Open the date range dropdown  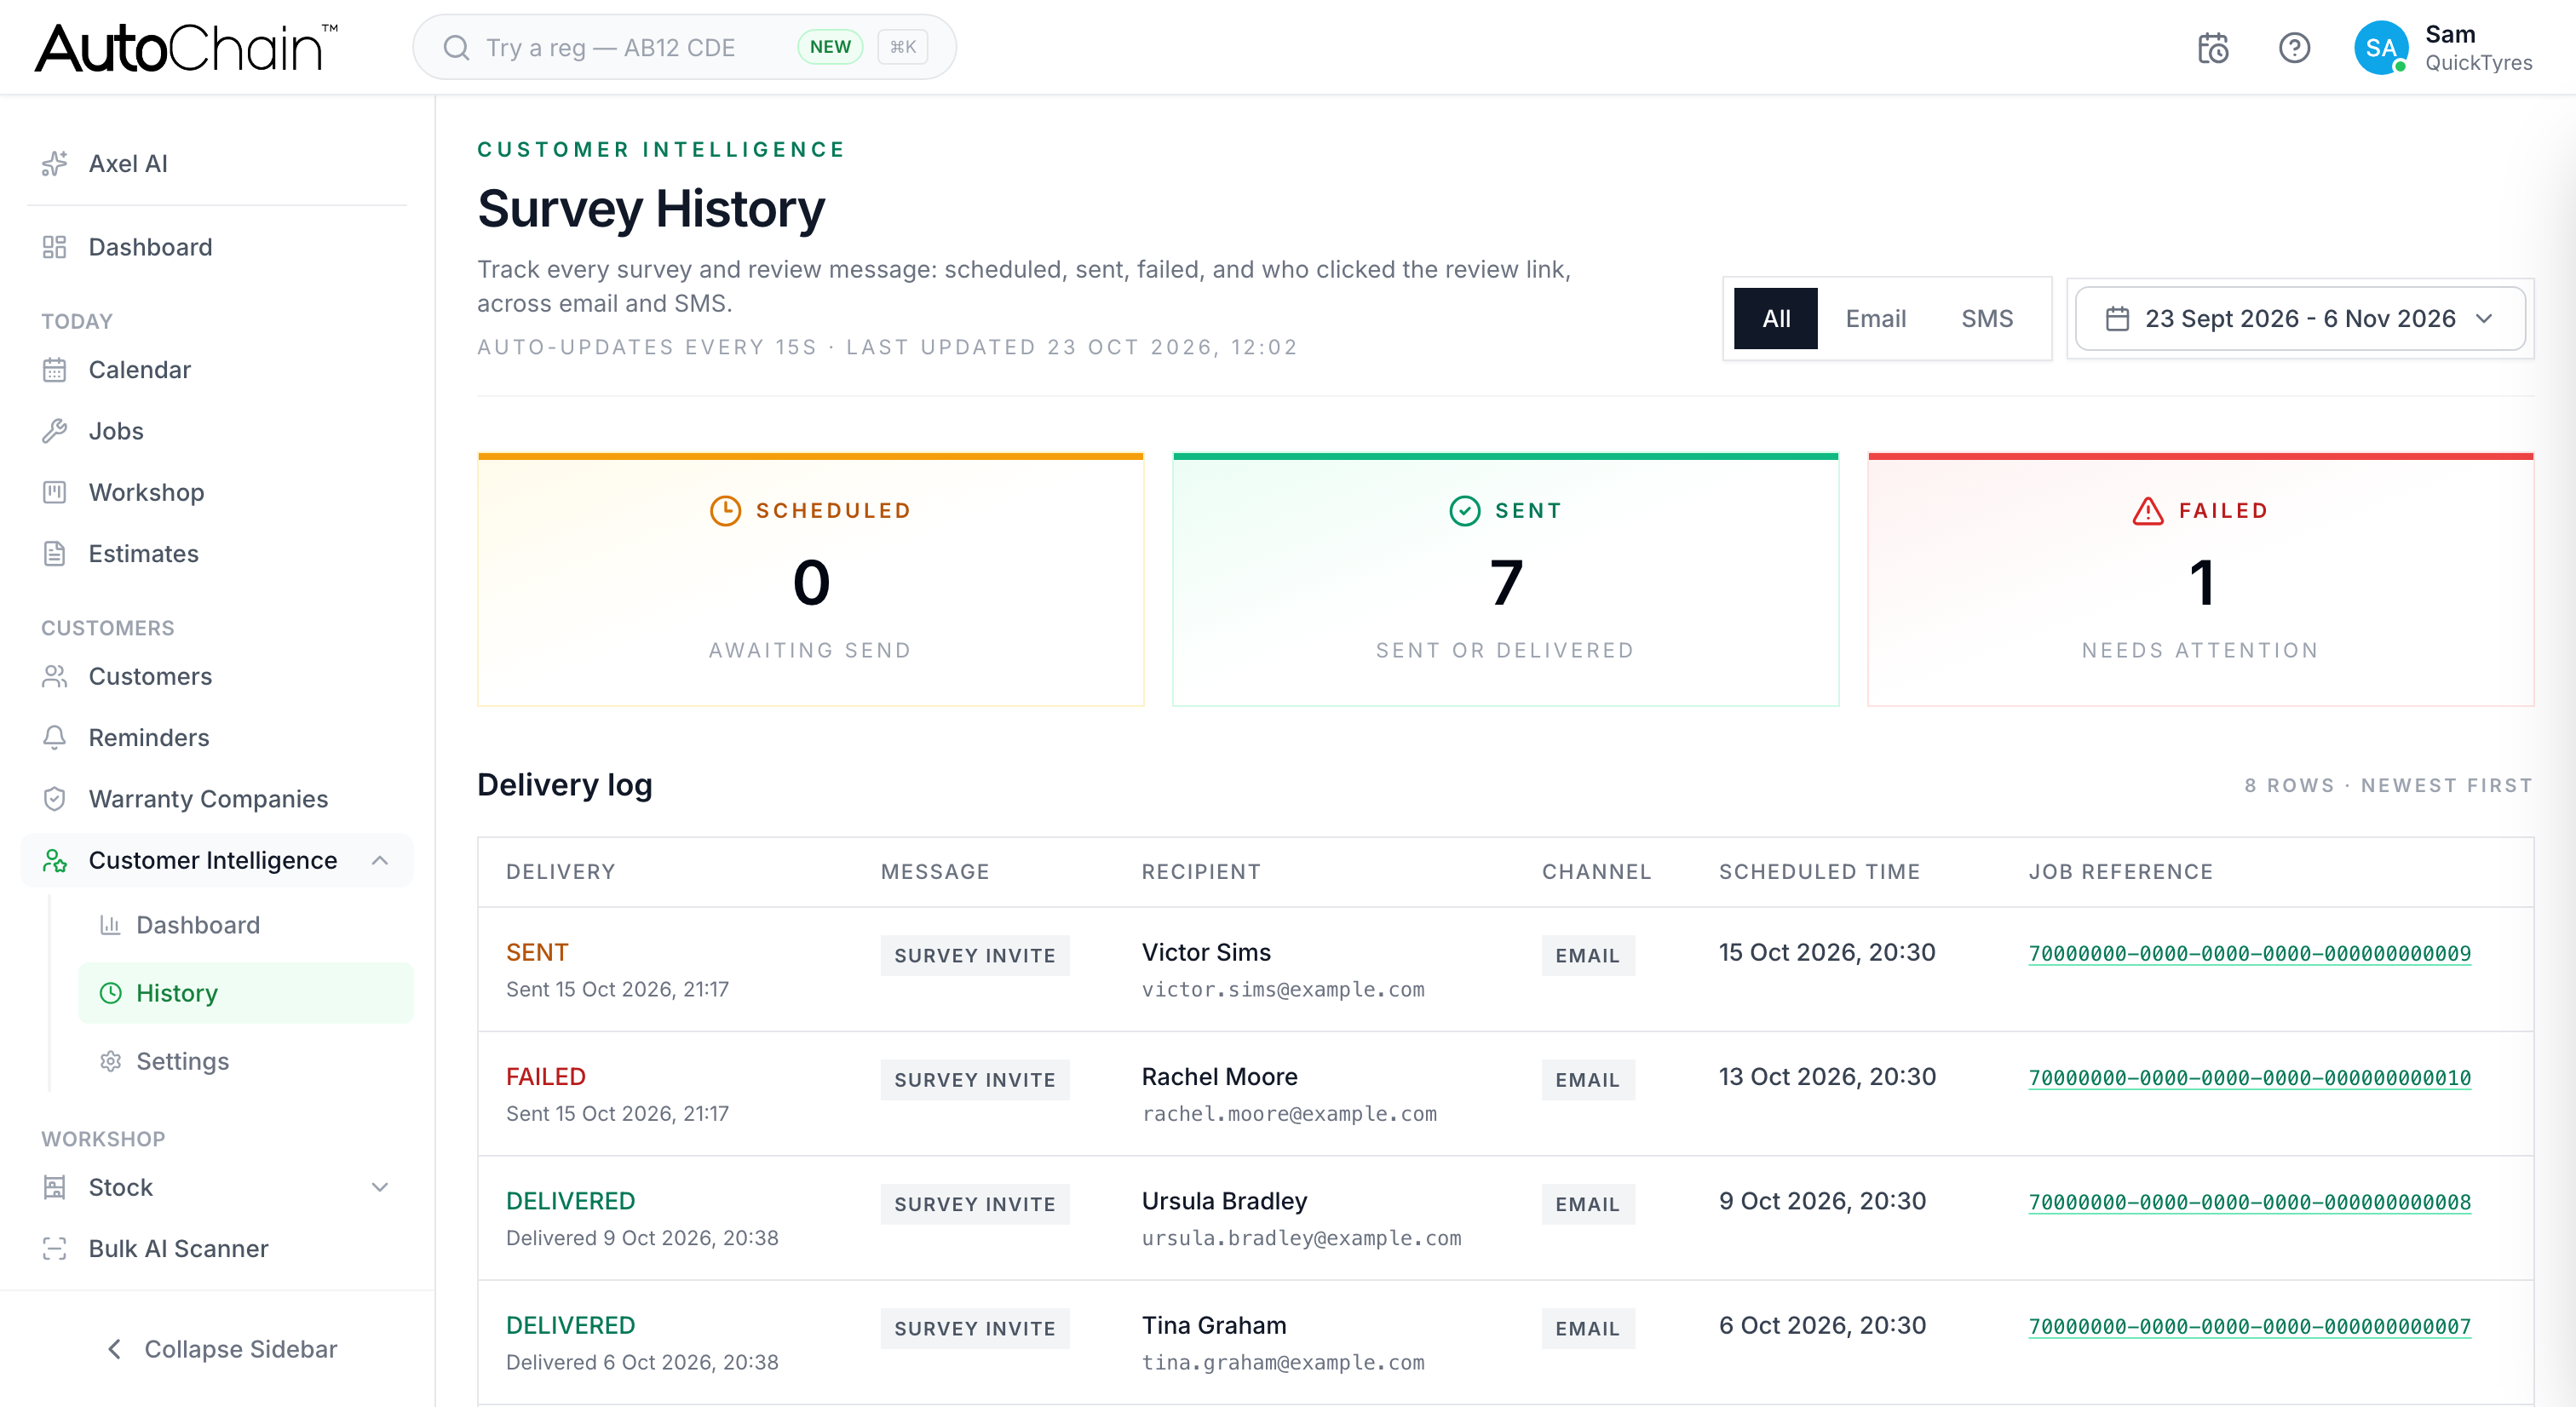coord(2299,318)
